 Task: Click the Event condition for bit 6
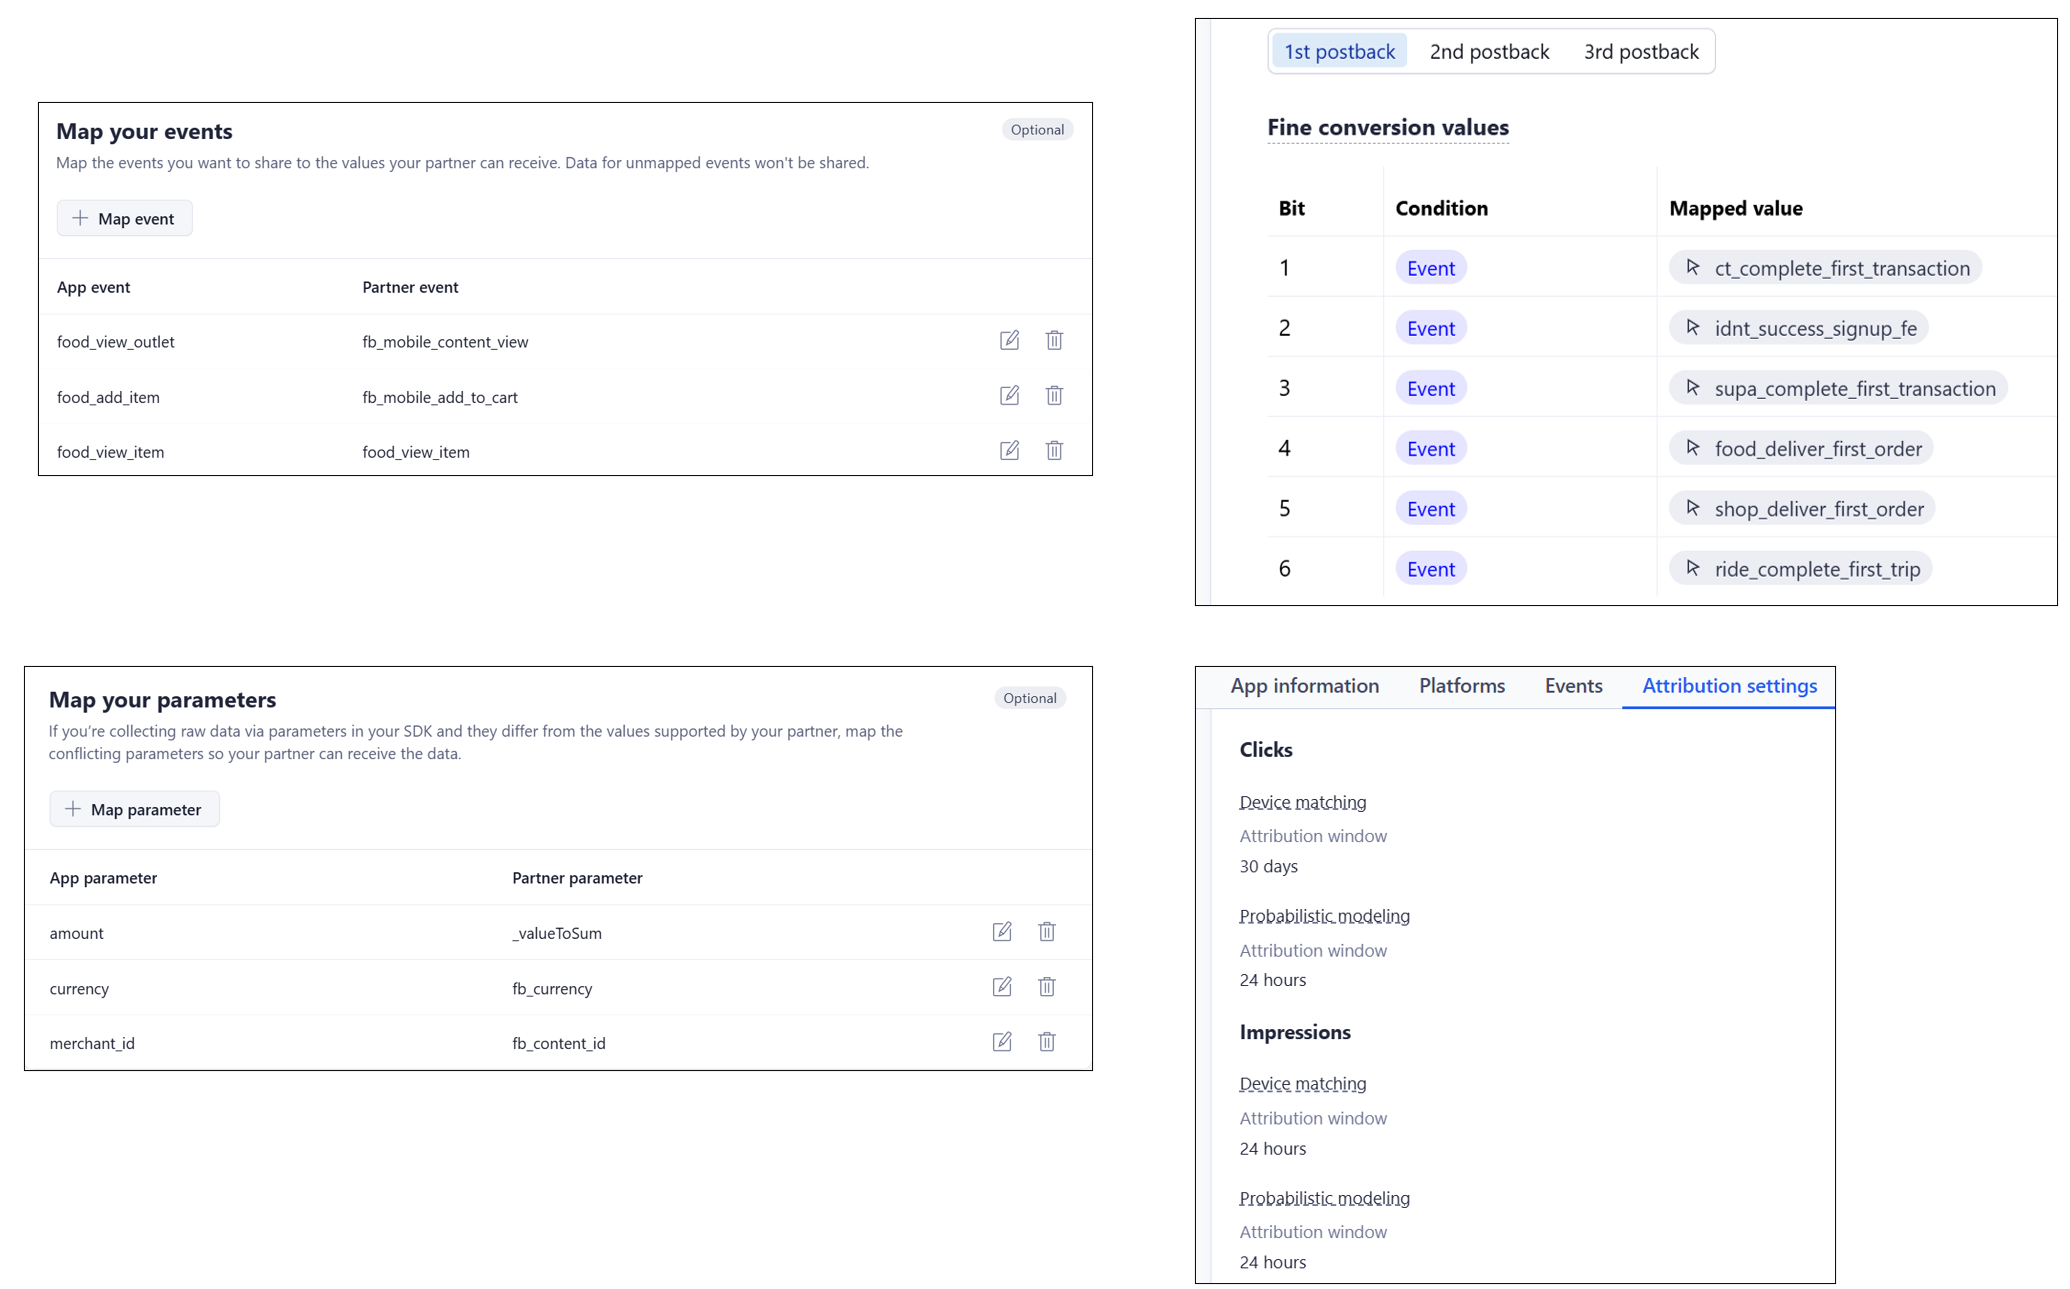pyautogui.click(x=1430, y=568)
